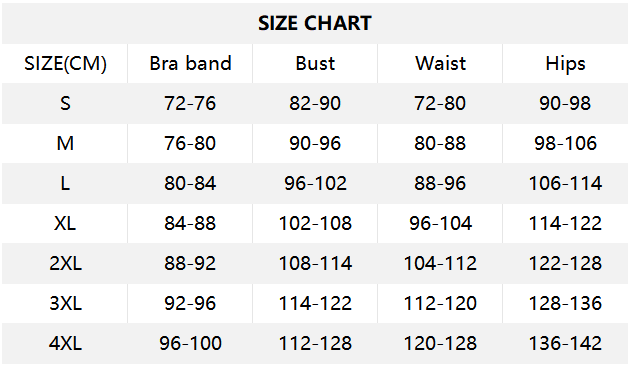Select the 112-120 waist cell
This screenshot has height=369, width=631.
tap(440, 303)
